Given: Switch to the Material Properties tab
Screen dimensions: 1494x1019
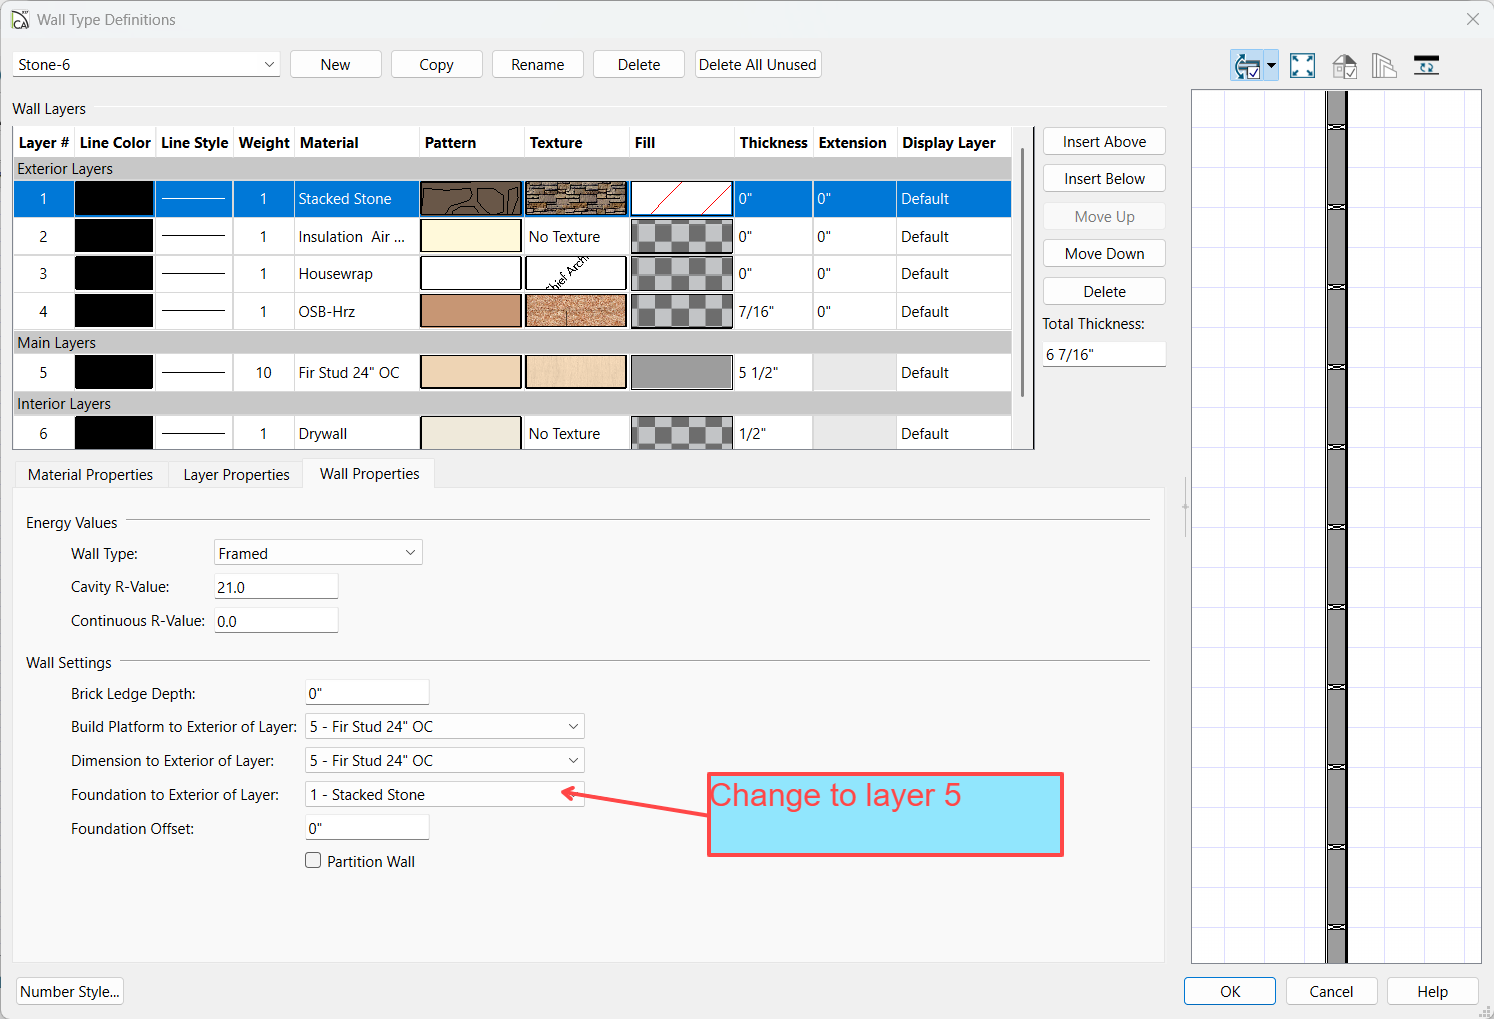Looking at the screenshot, I should pos(90,475).
